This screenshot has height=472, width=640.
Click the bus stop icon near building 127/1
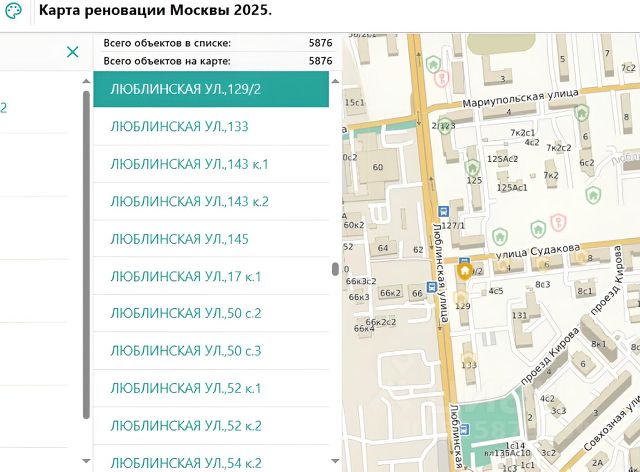pos(443,212)
